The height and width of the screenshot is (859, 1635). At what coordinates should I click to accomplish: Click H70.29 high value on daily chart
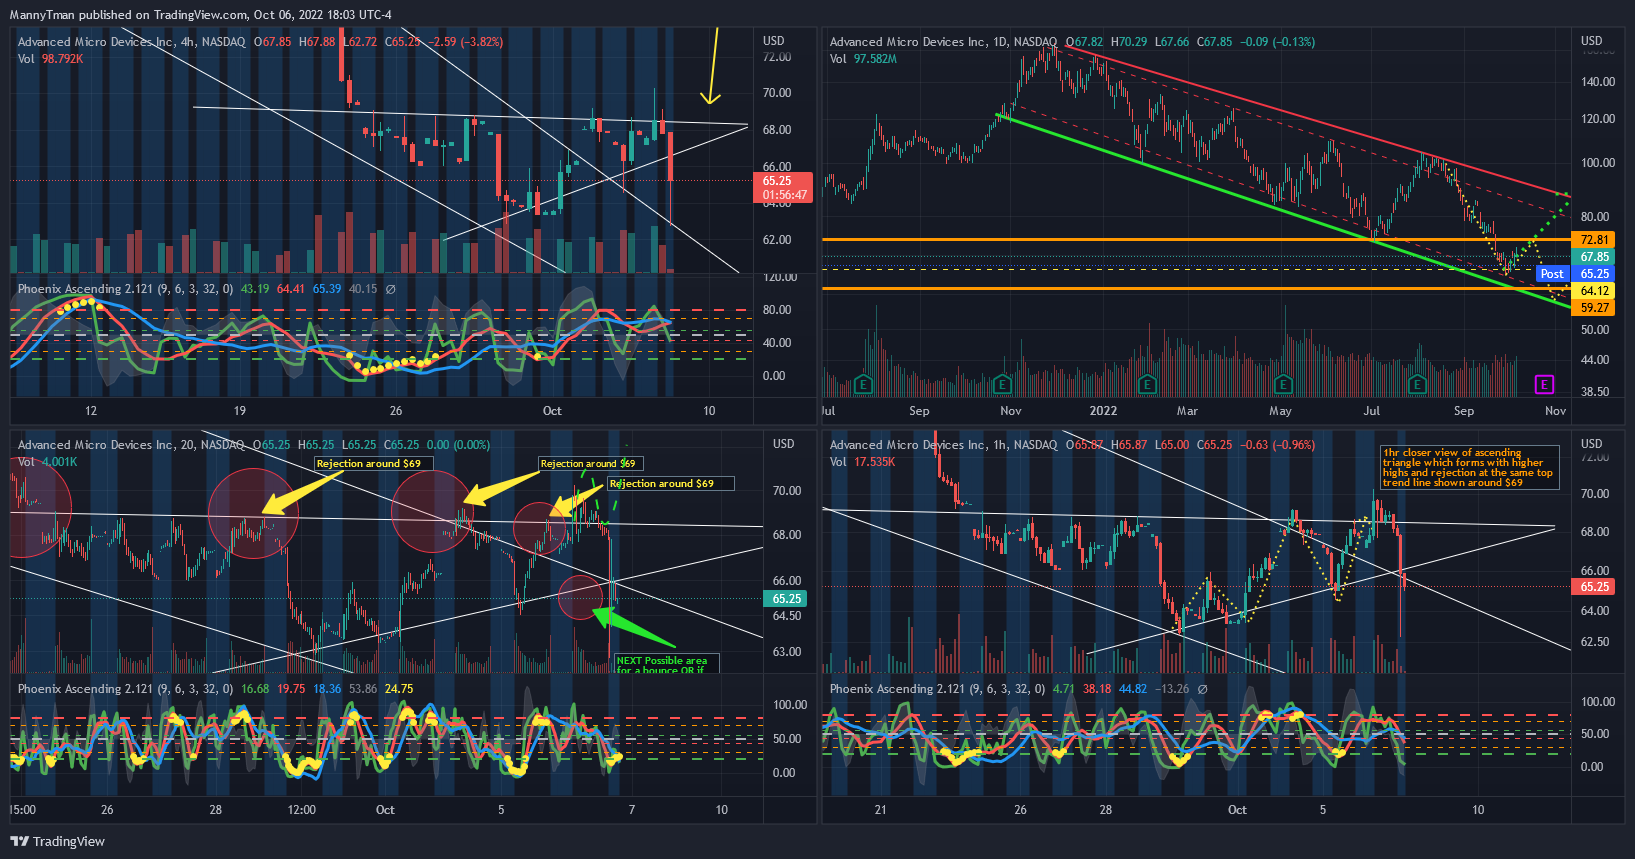1129,42
